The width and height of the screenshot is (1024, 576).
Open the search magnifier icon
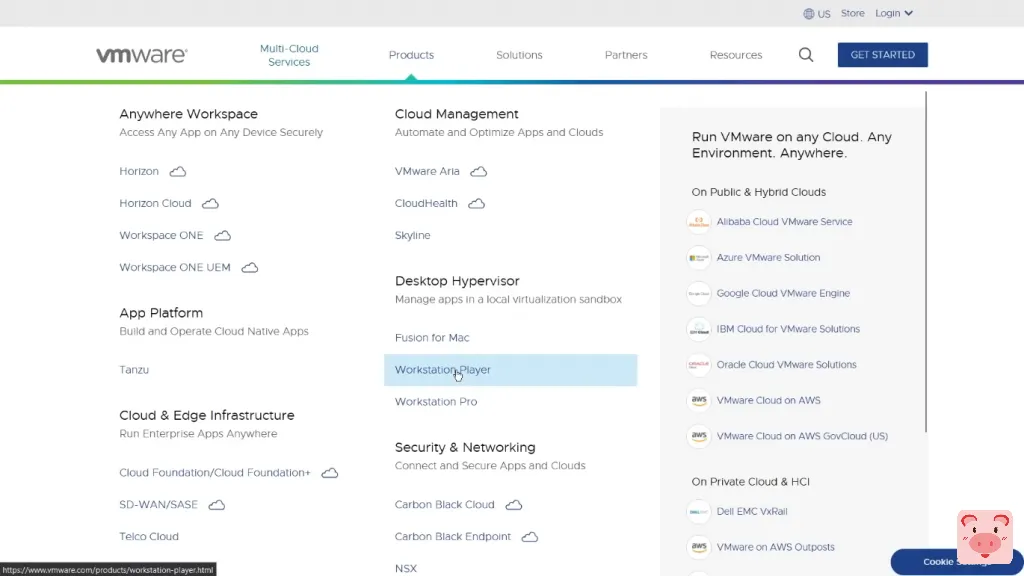(x=806, y=55)
